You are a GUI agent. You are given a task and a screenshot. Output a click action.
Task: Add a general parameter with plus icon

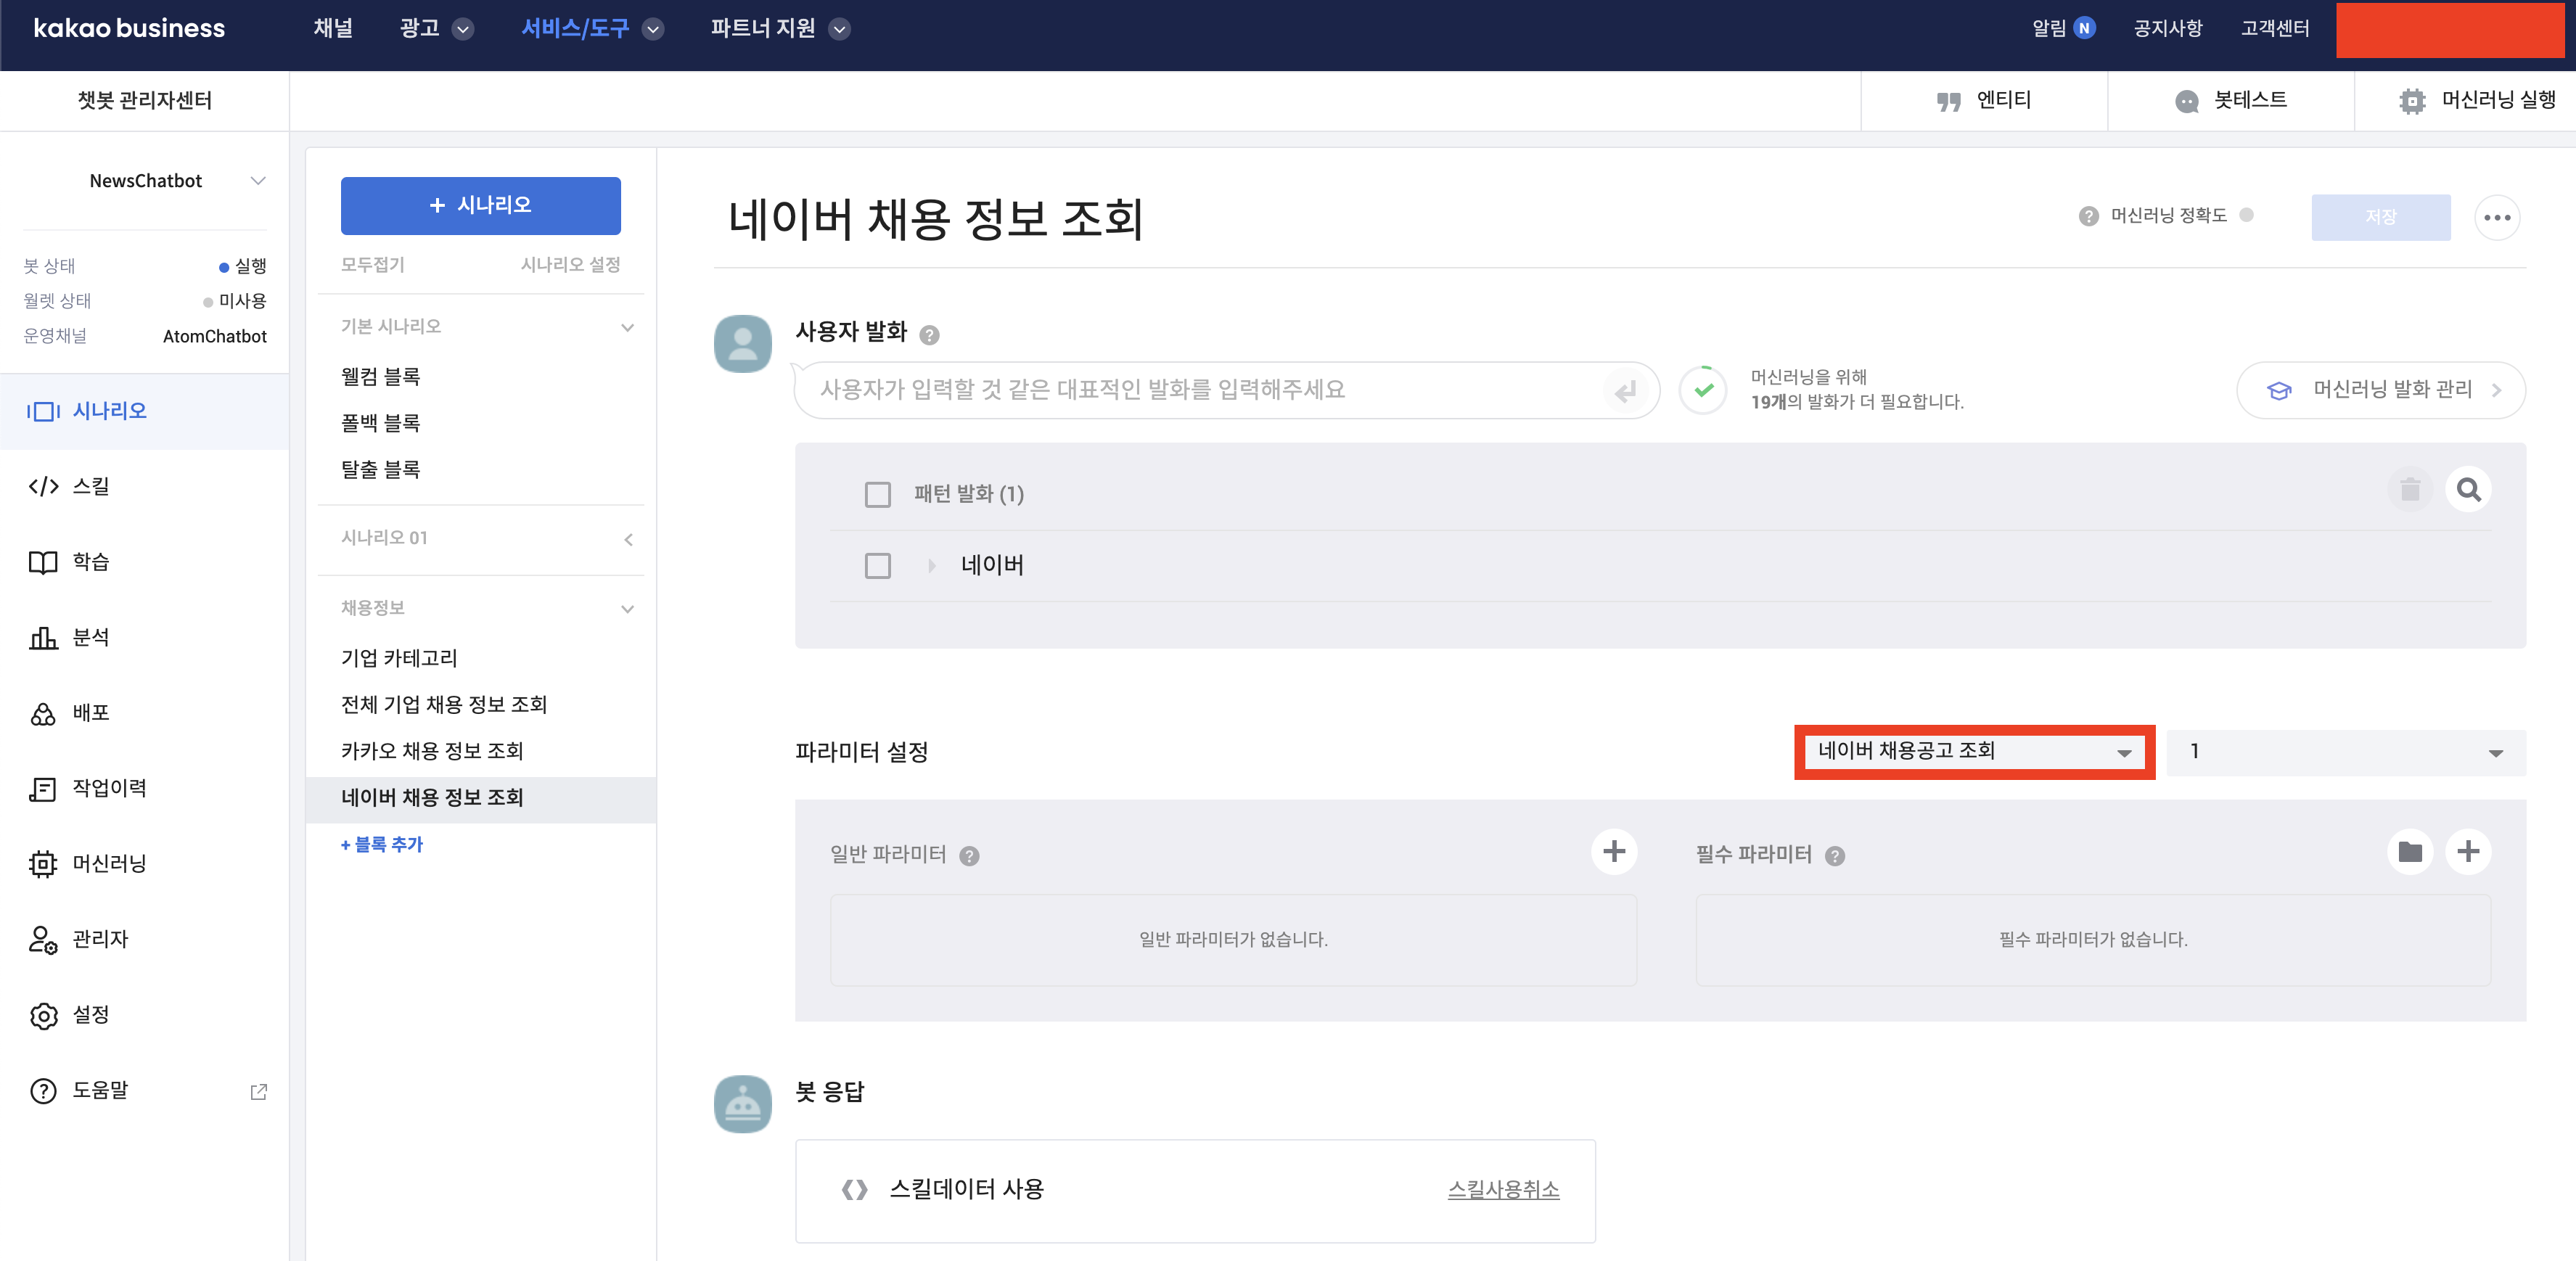[1613, 852]
